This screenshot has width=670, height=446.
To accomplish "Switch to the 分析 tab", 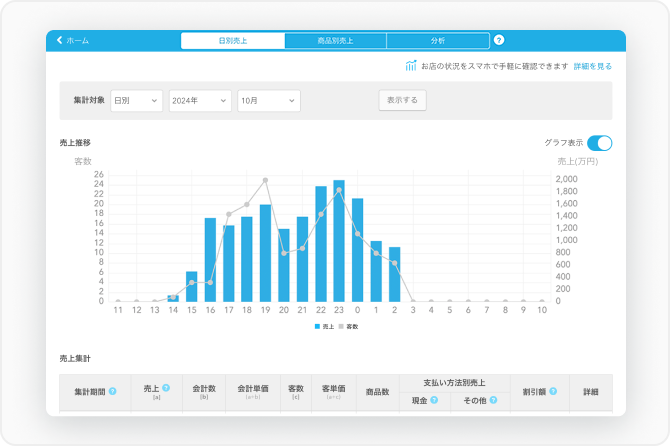I will click(438, 41).
